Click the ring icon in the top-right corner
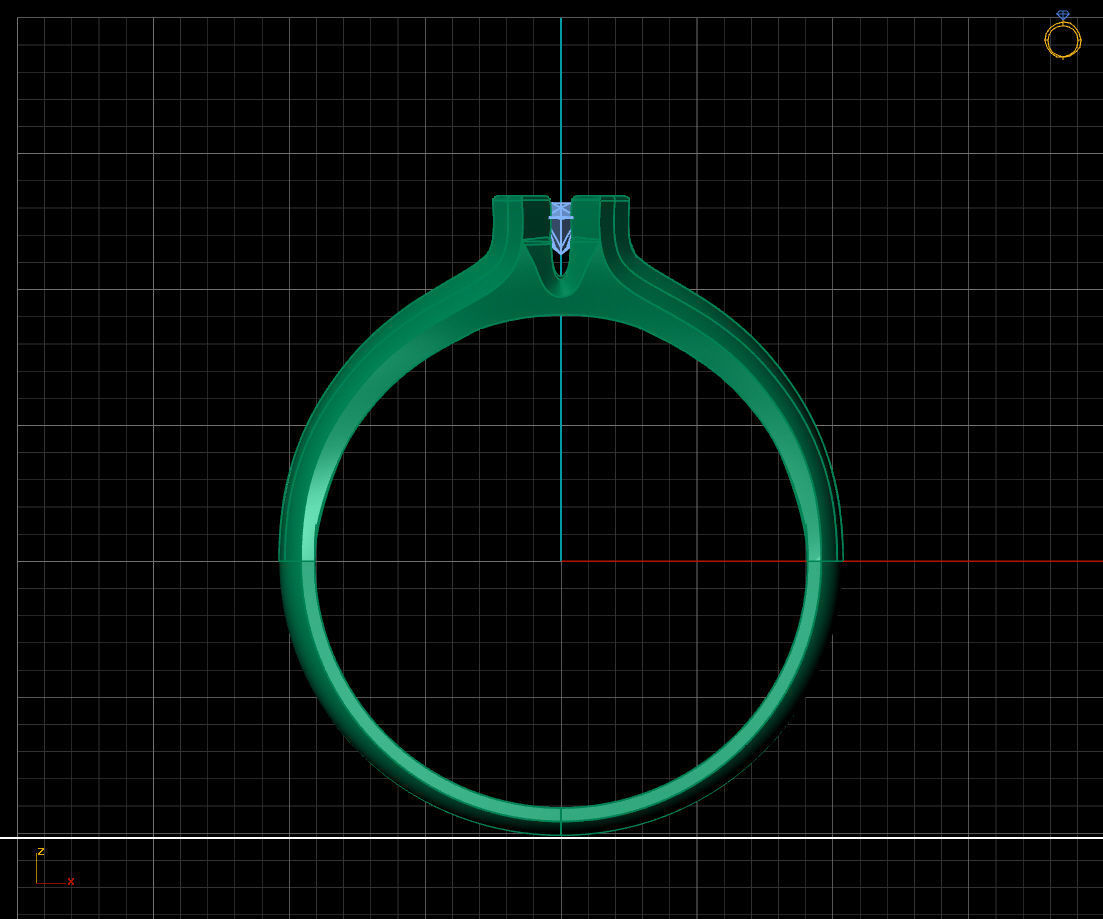This screenshot has height=919, width=1103. point(1062,34)
